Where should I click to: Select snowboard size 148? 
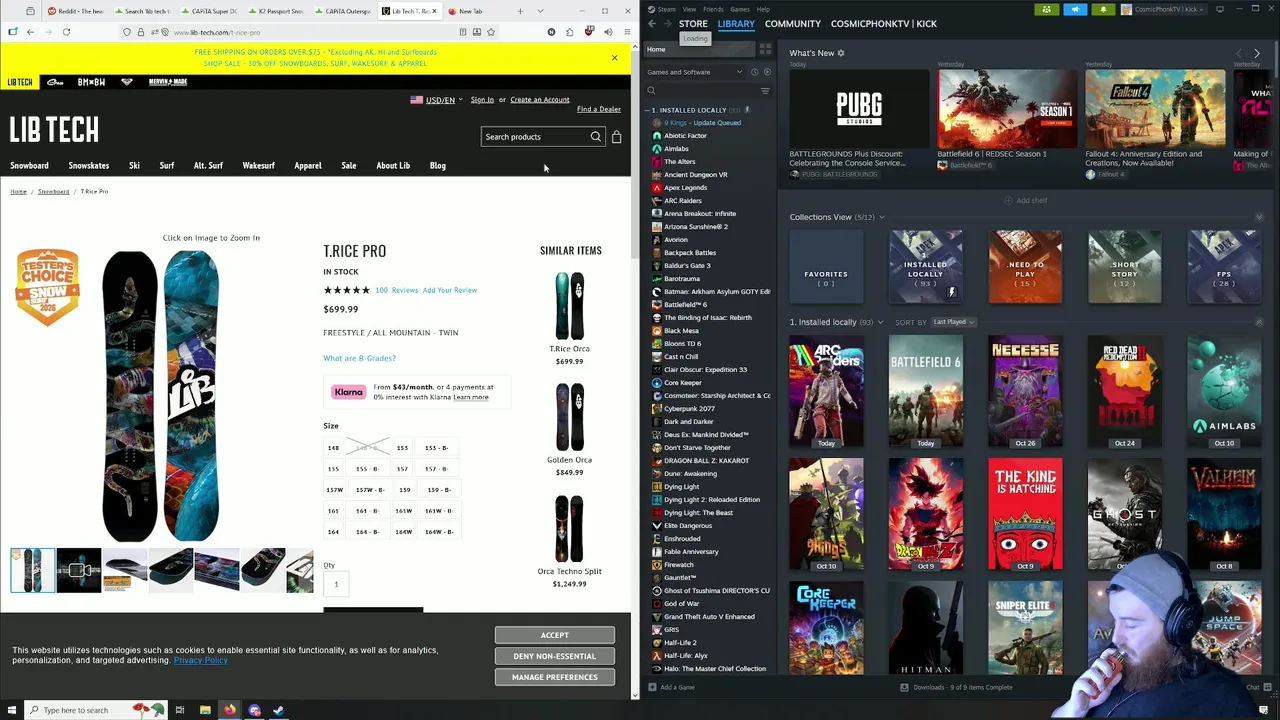[x=333, y=448]
